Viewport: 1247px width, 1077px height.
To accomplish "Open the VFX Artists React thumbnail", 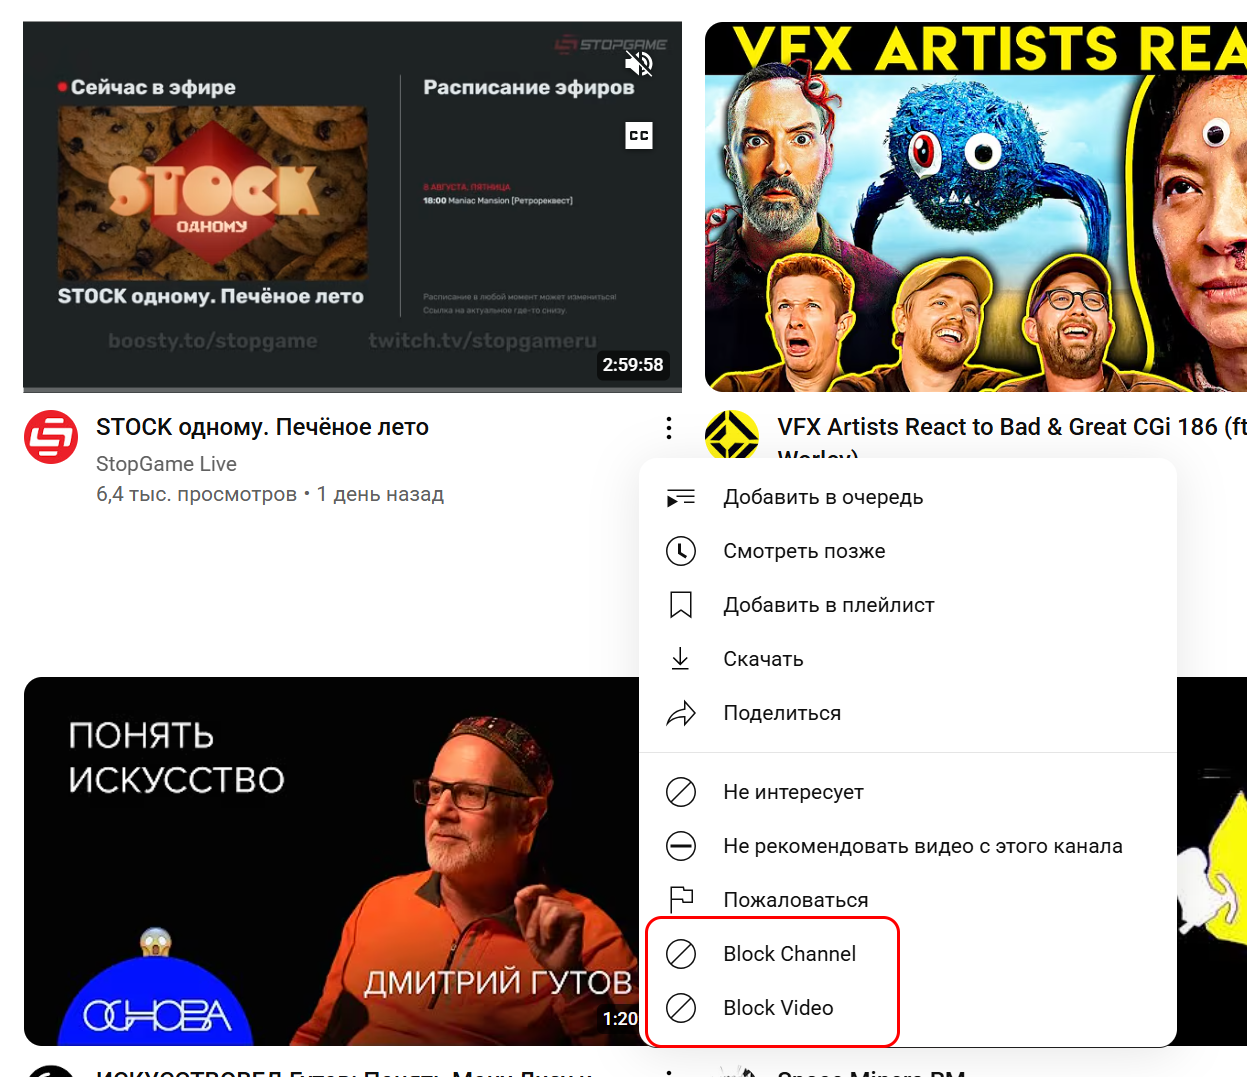I will coord(976,206).
